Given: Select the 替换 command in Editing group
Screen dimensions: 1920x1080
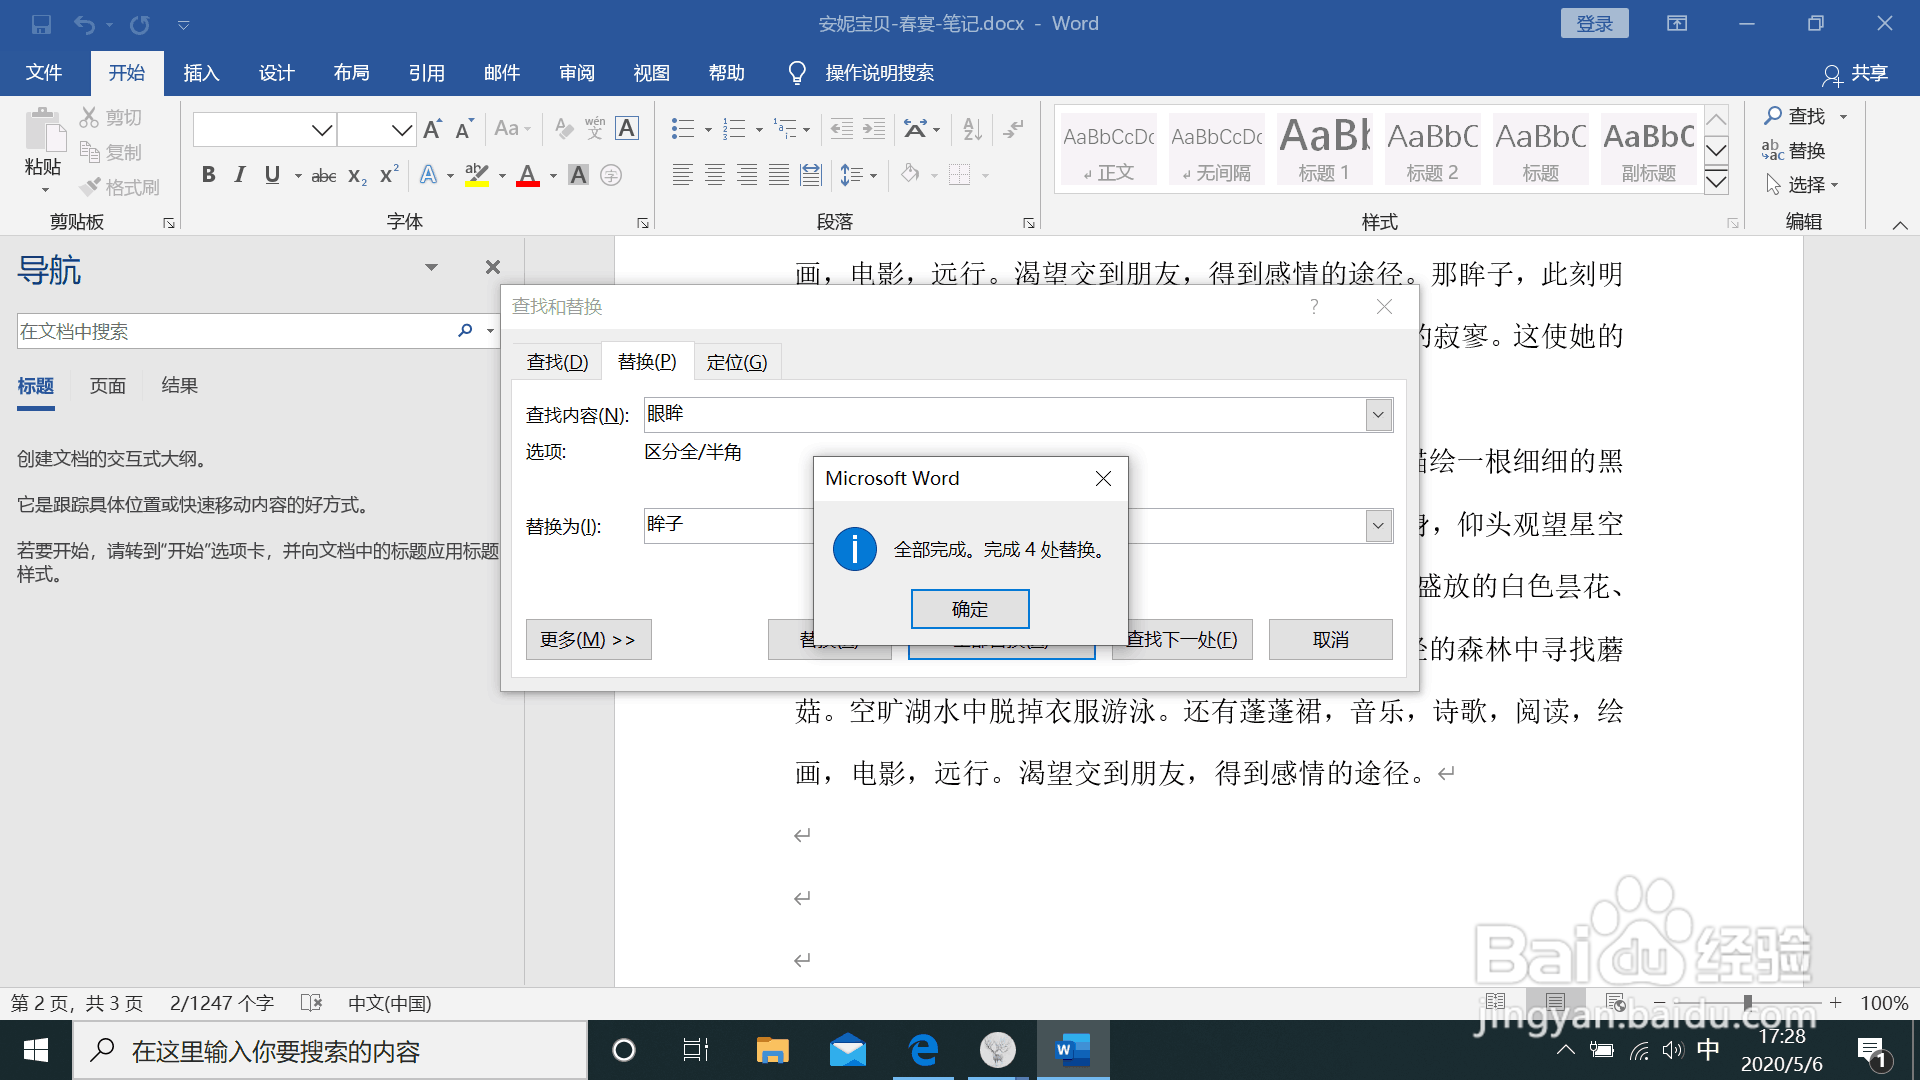Looking at the screenshot, I should [1805, 151].
